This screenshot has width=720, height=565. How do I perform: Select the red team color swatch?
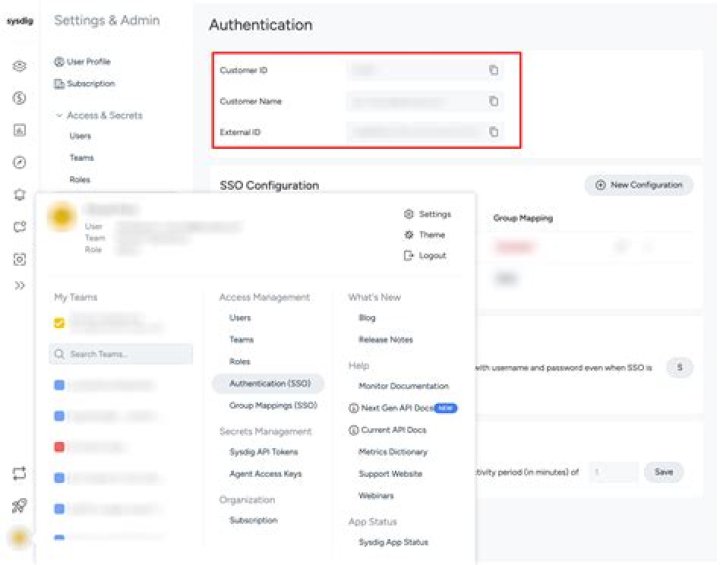(59, 447)
